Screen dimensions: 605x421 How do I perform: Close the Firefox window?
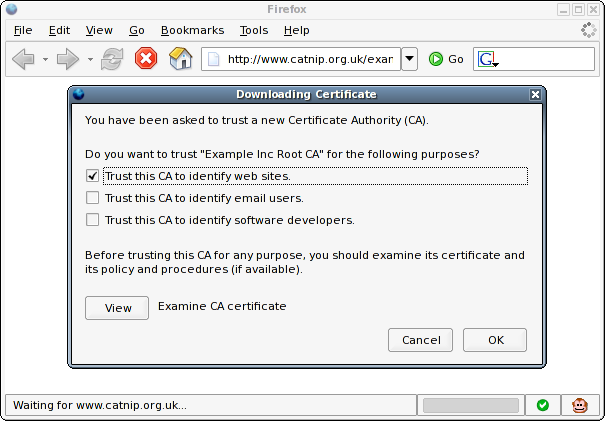click(x=593, y=9)
